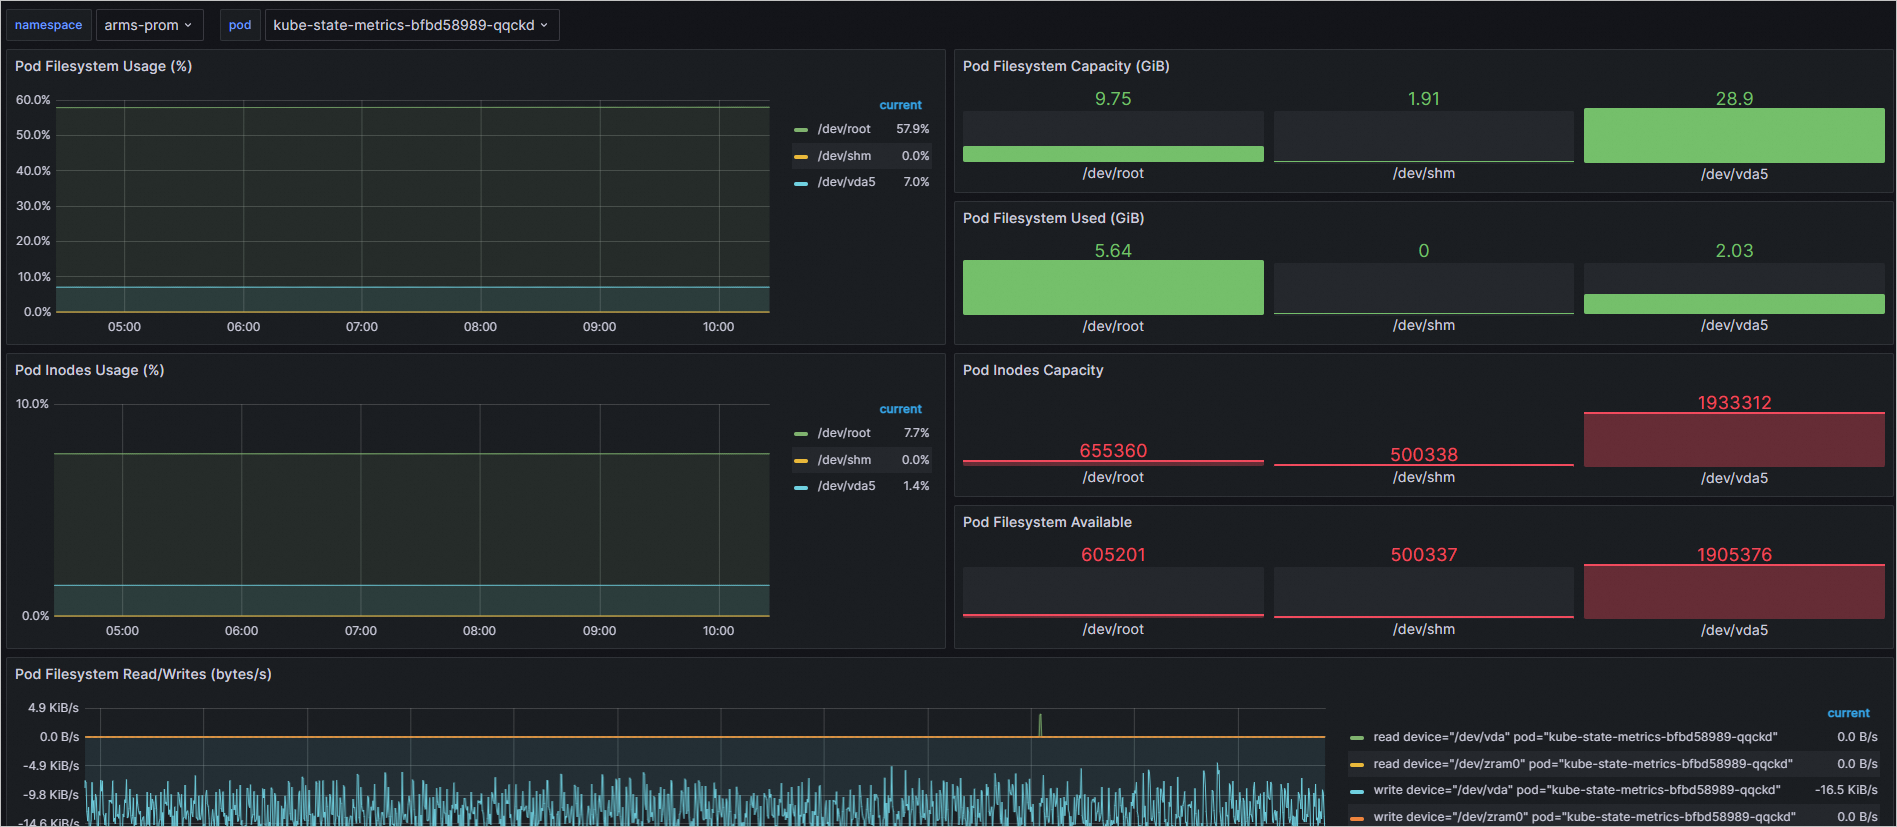Open the Pod Inodes Usage (%) panel title menu
1897x827 pixels.
pyautogui.click(x=89, y=370)
